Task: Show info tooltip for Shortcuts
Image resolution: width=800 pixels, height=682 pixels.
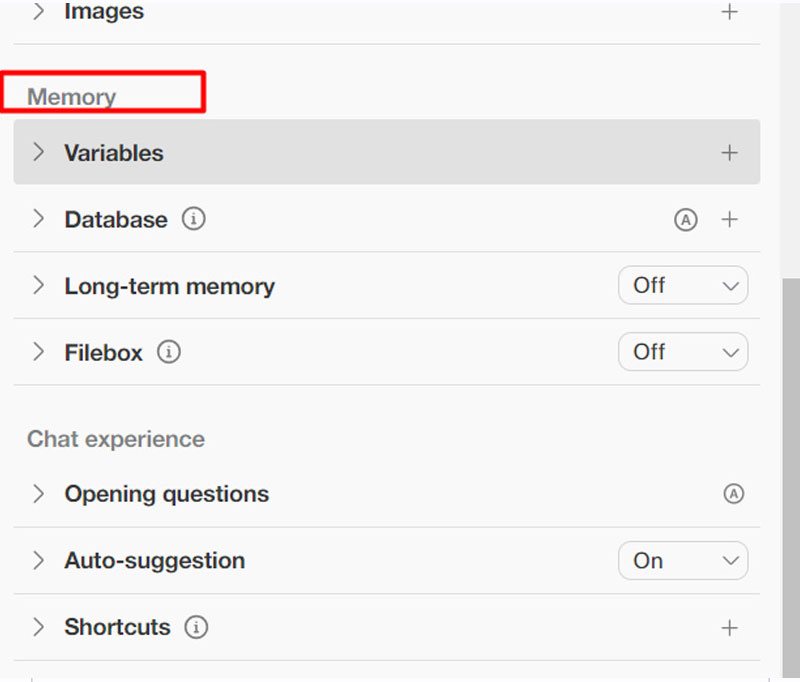Action: point(197,627)
